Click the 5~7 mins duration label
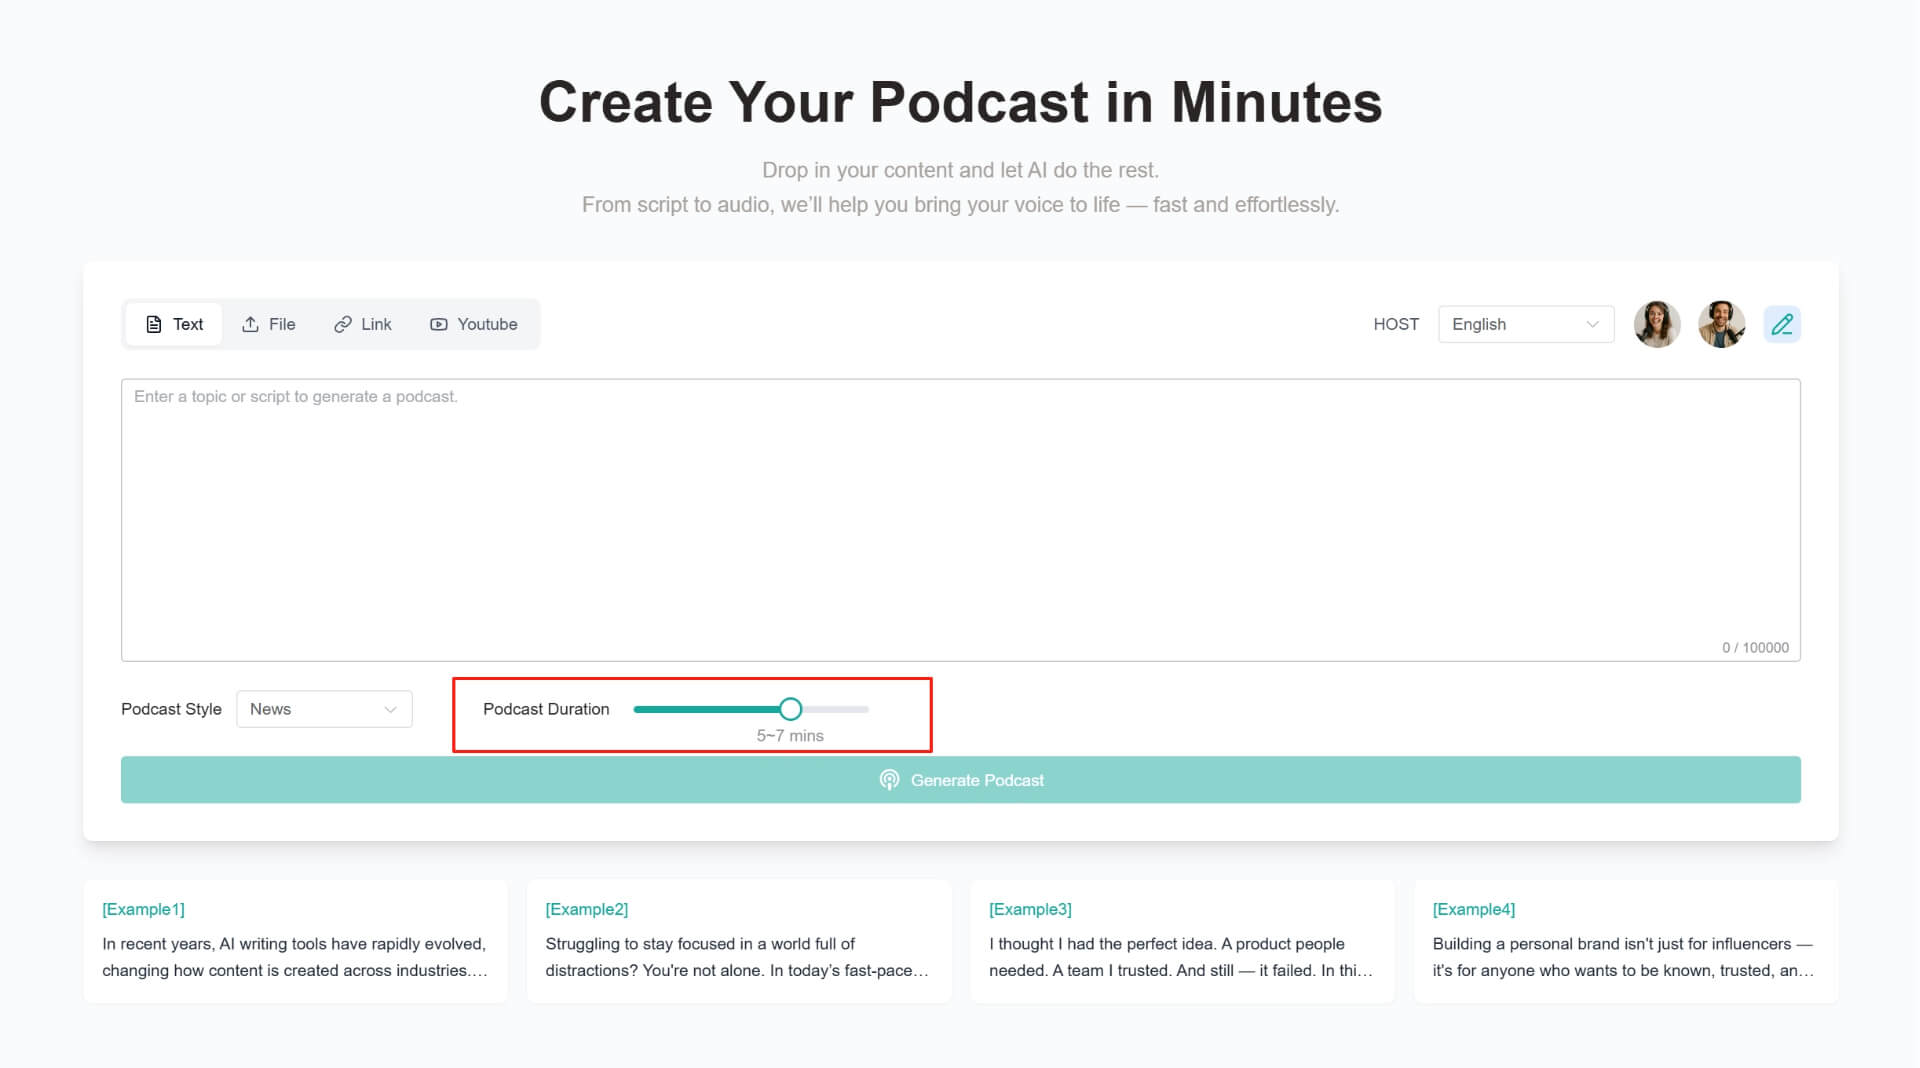 (x=790, y=736)
